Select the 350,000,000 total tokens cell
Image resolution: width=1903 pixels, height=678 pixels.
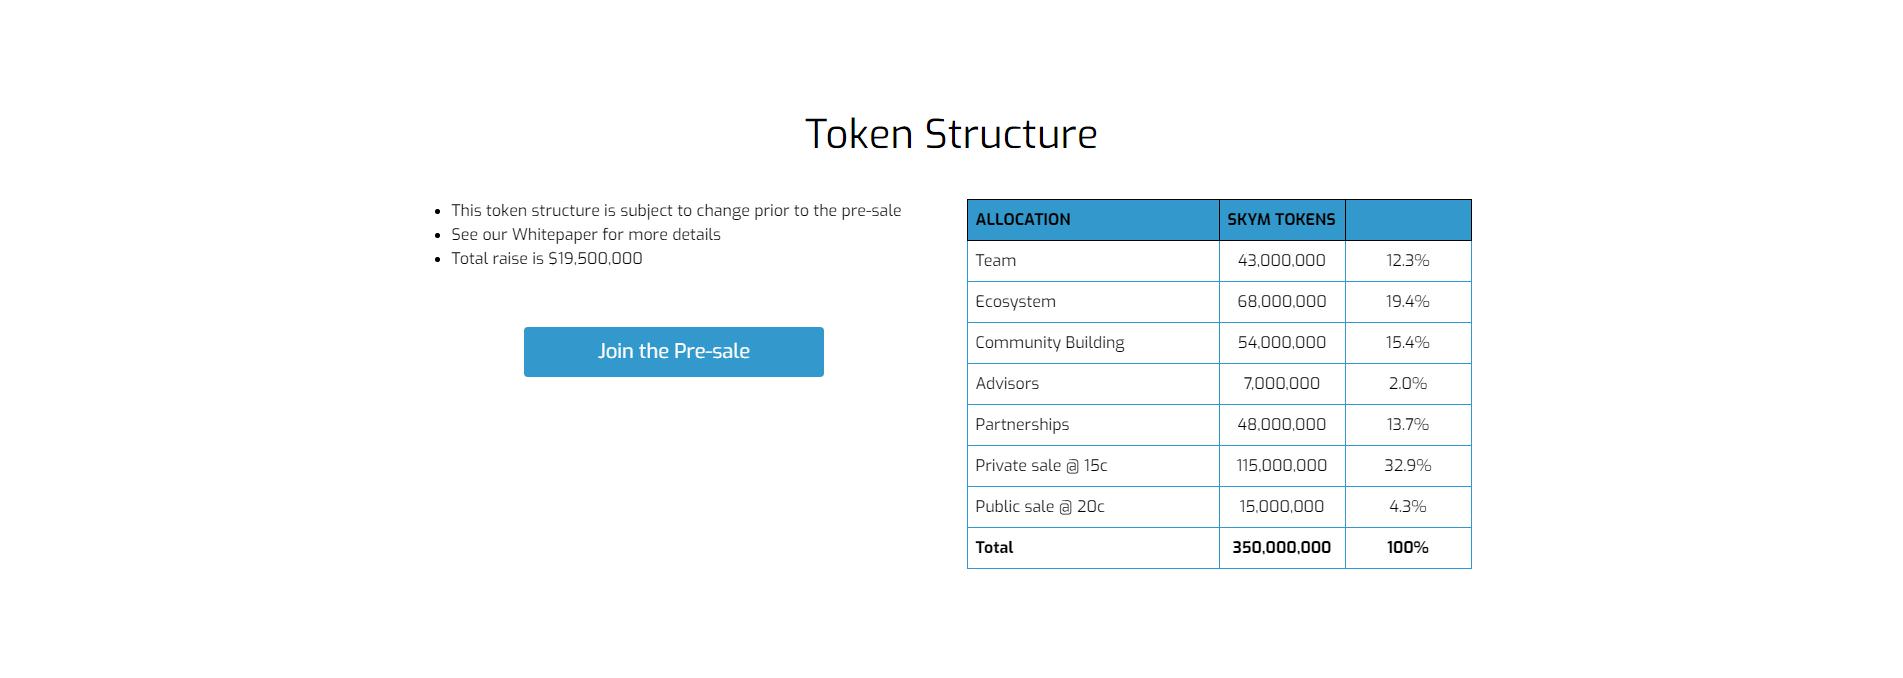[1282, 548]
